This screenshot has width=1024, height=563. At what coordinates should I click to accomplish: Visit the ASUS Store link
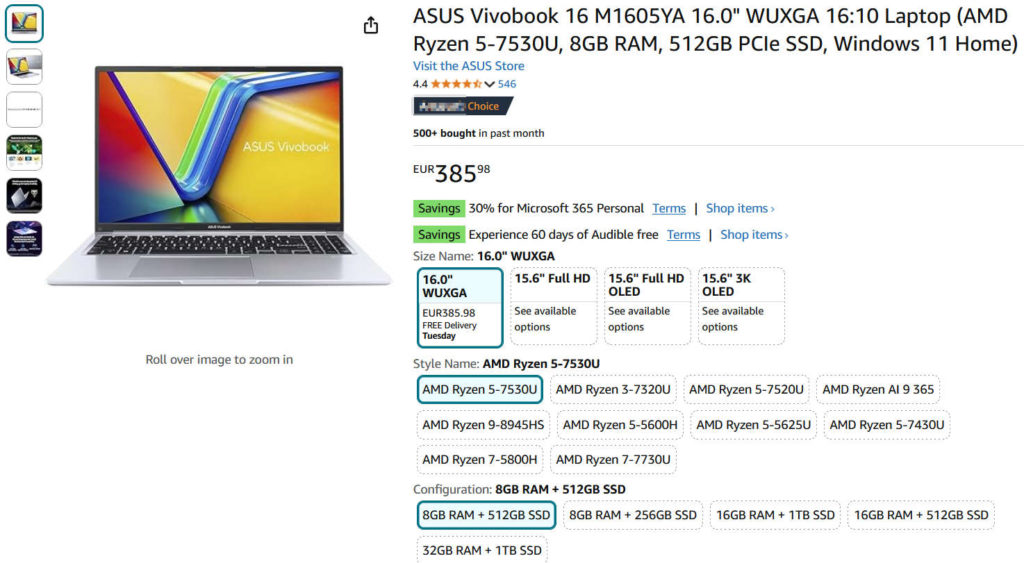coord(468,66)
